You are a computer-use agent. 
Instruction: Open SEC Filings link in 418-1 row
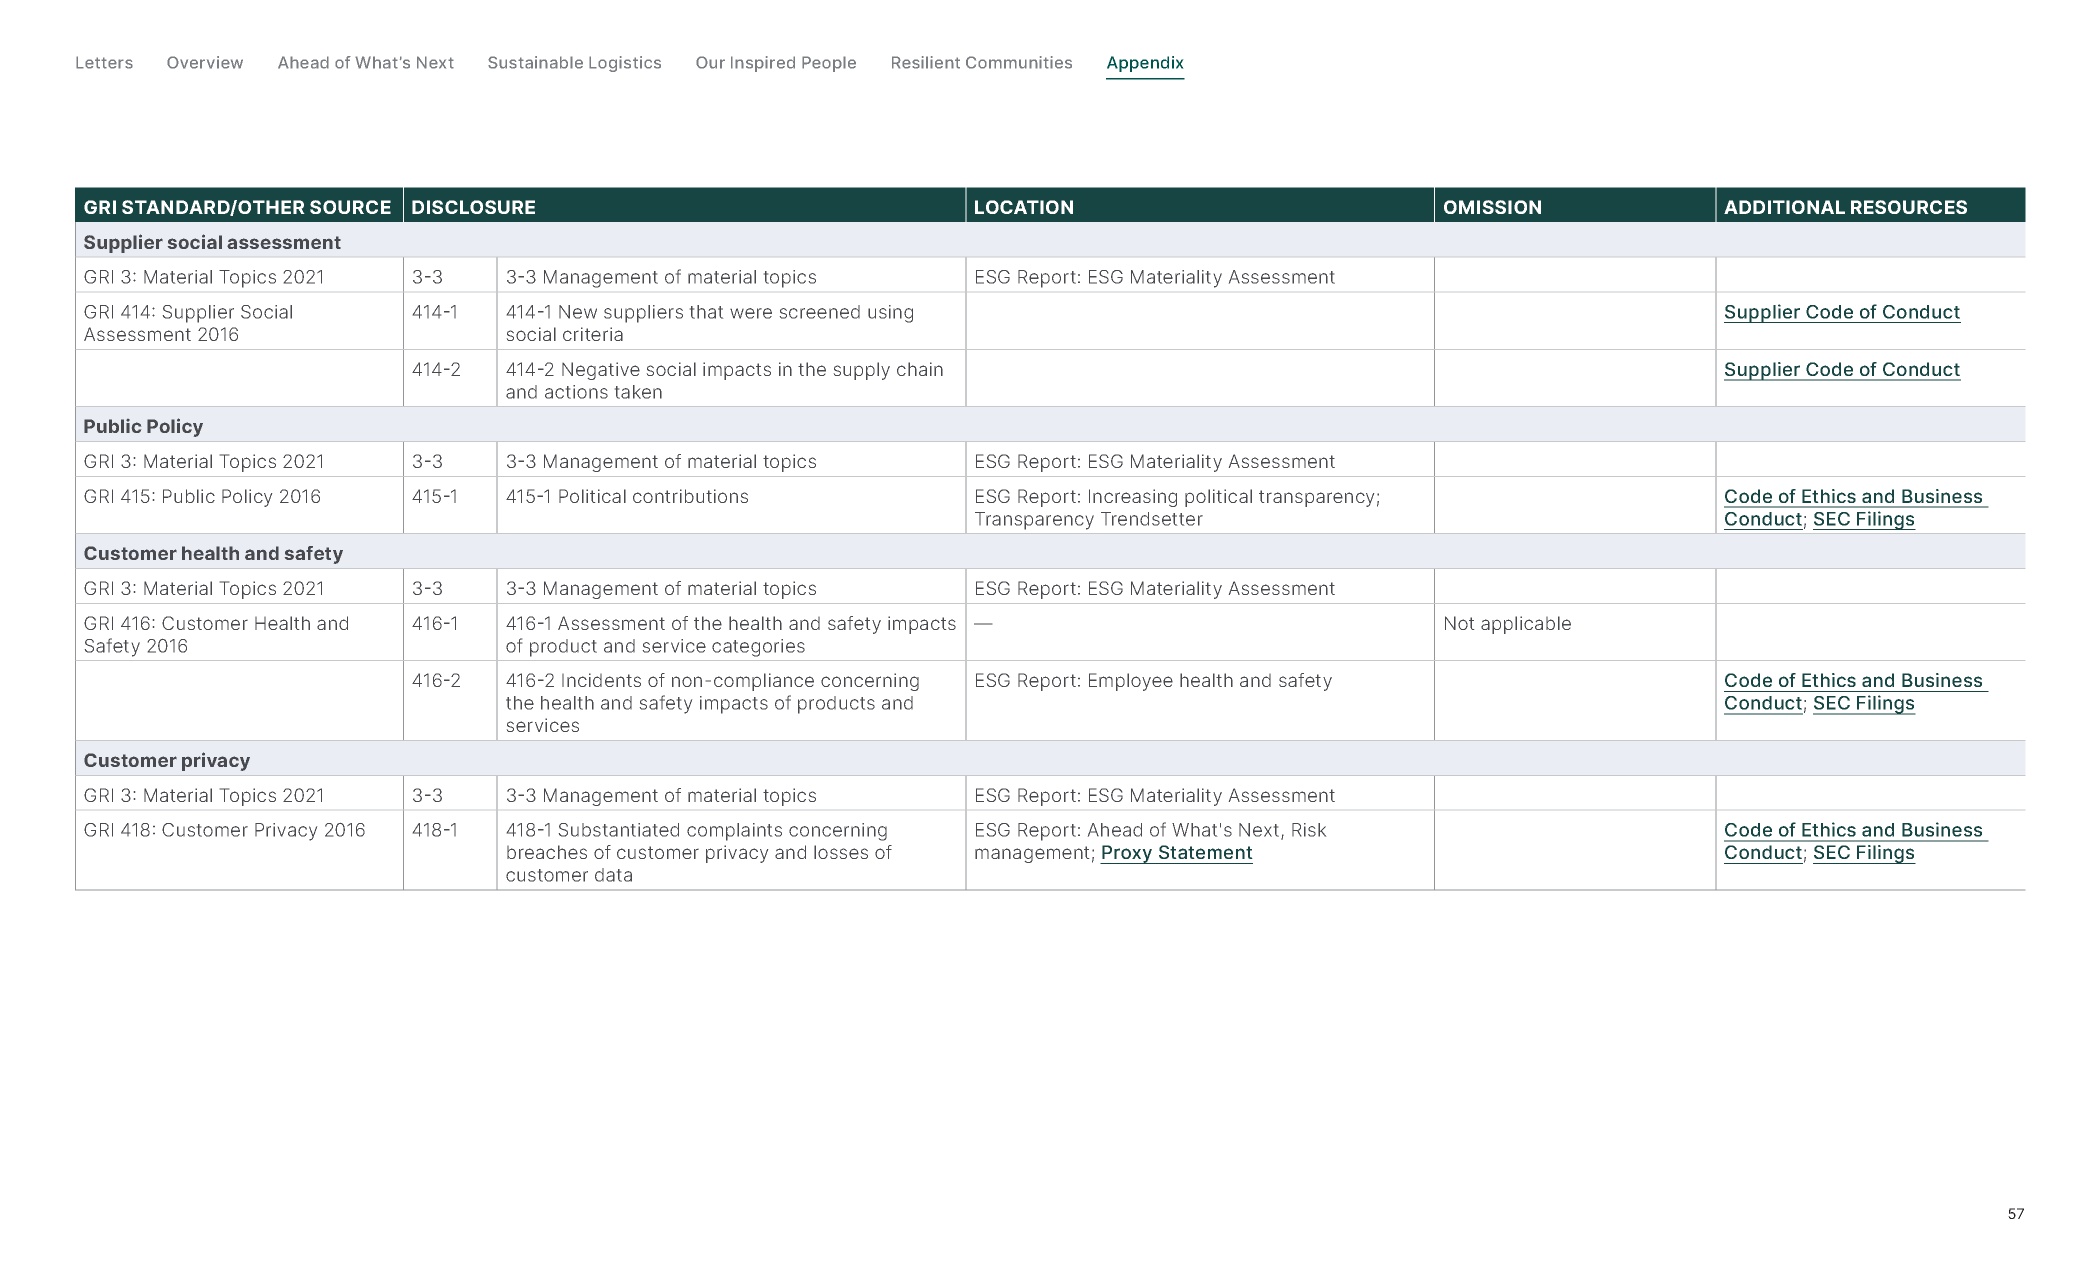coord(1863,854)
